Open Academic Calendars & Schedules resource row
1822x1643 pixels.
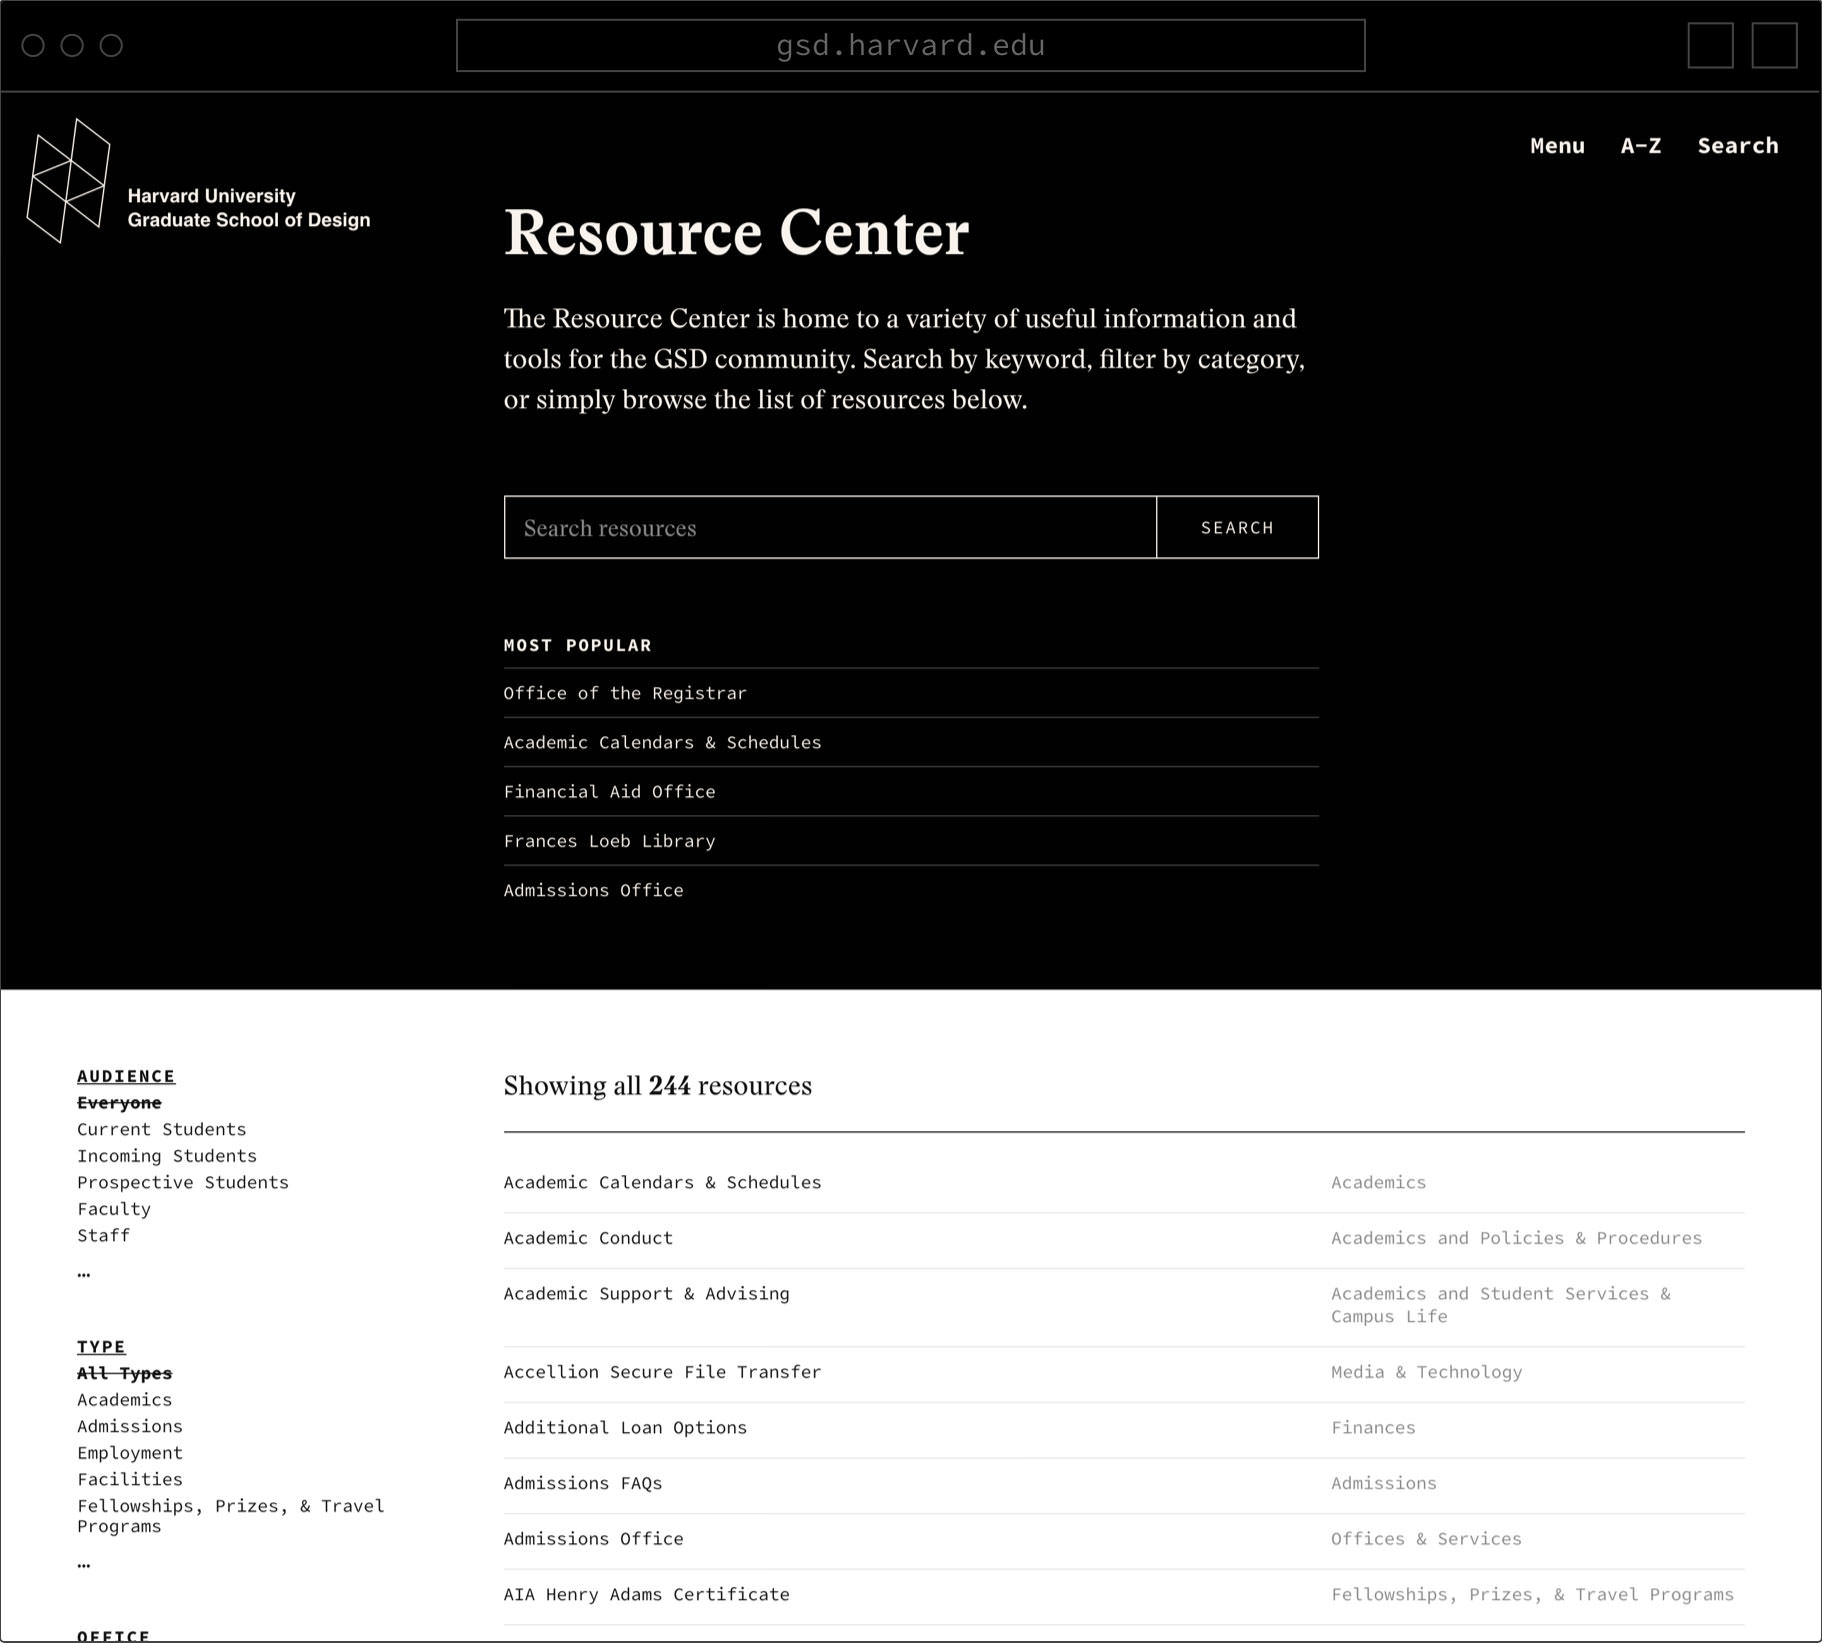point(662,1182)
